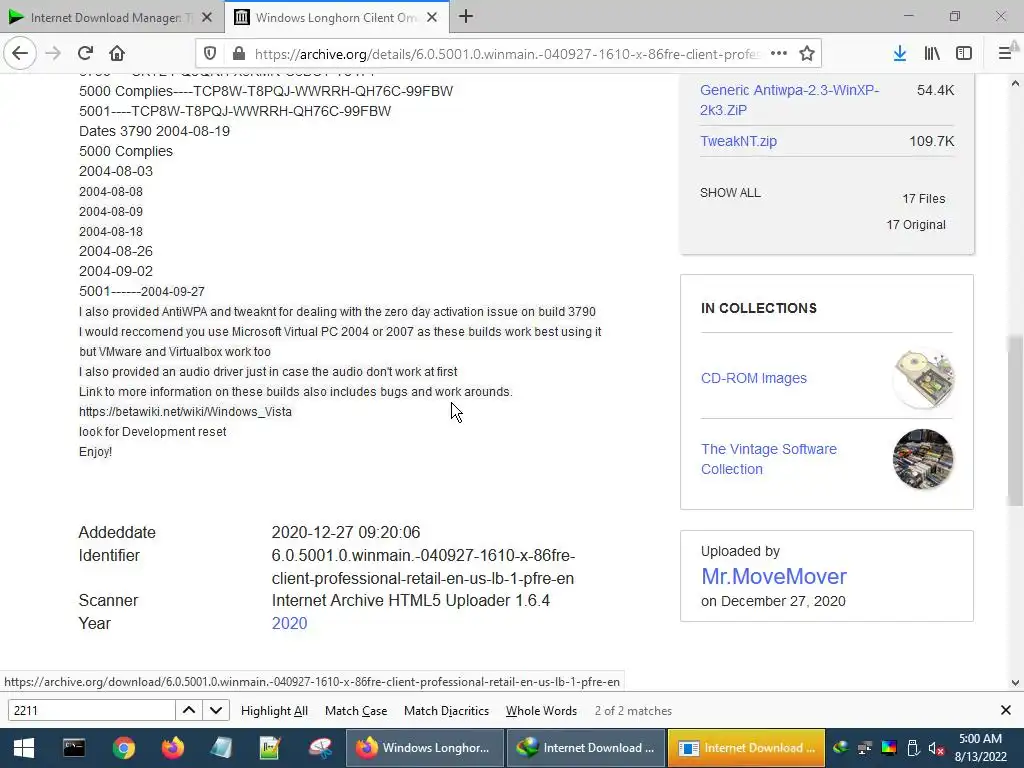Image resolution: width=1024 pixels, height=768 pixels.
Task: Go to the browser home page
Action: (117, 53)
